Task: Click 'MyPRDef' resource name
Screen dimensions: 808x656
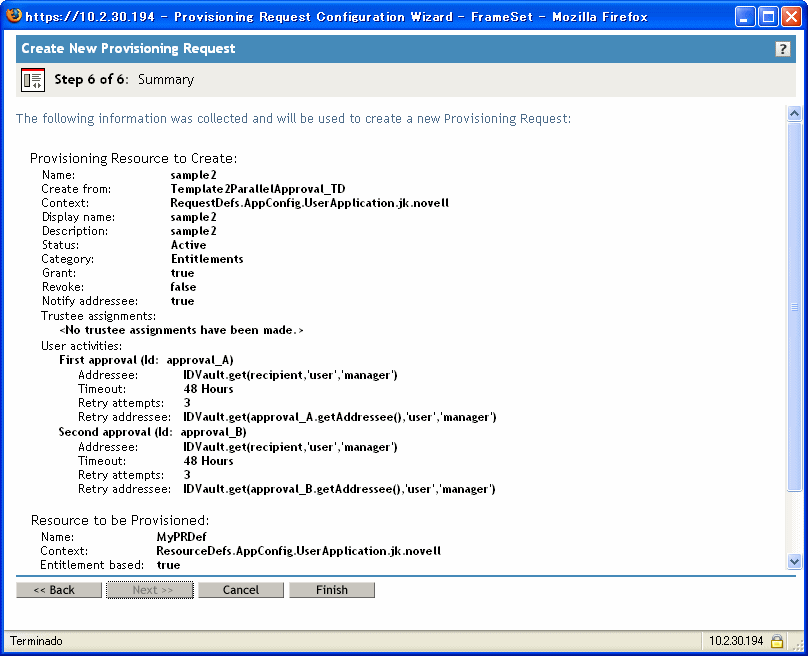Action: point(181,537)
